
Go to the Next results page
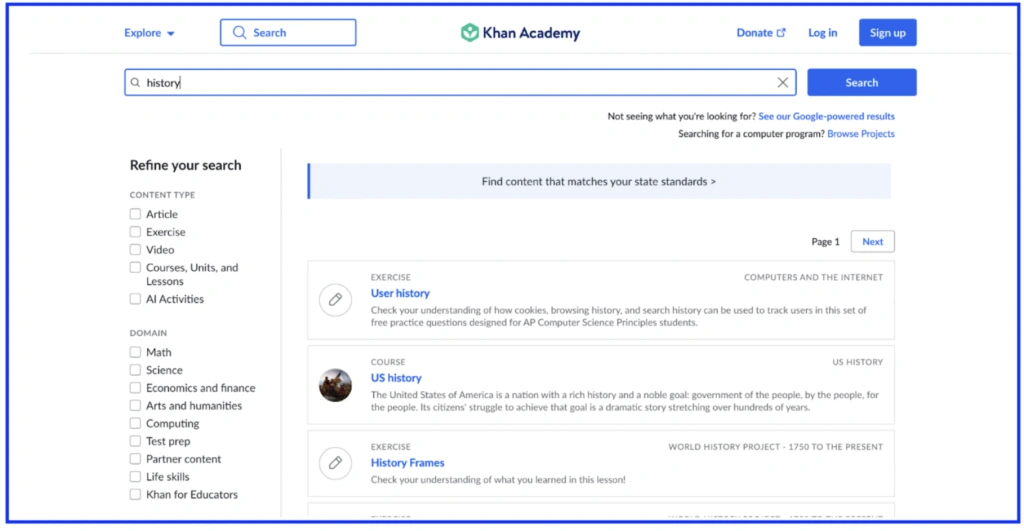[x=872, y=242]
